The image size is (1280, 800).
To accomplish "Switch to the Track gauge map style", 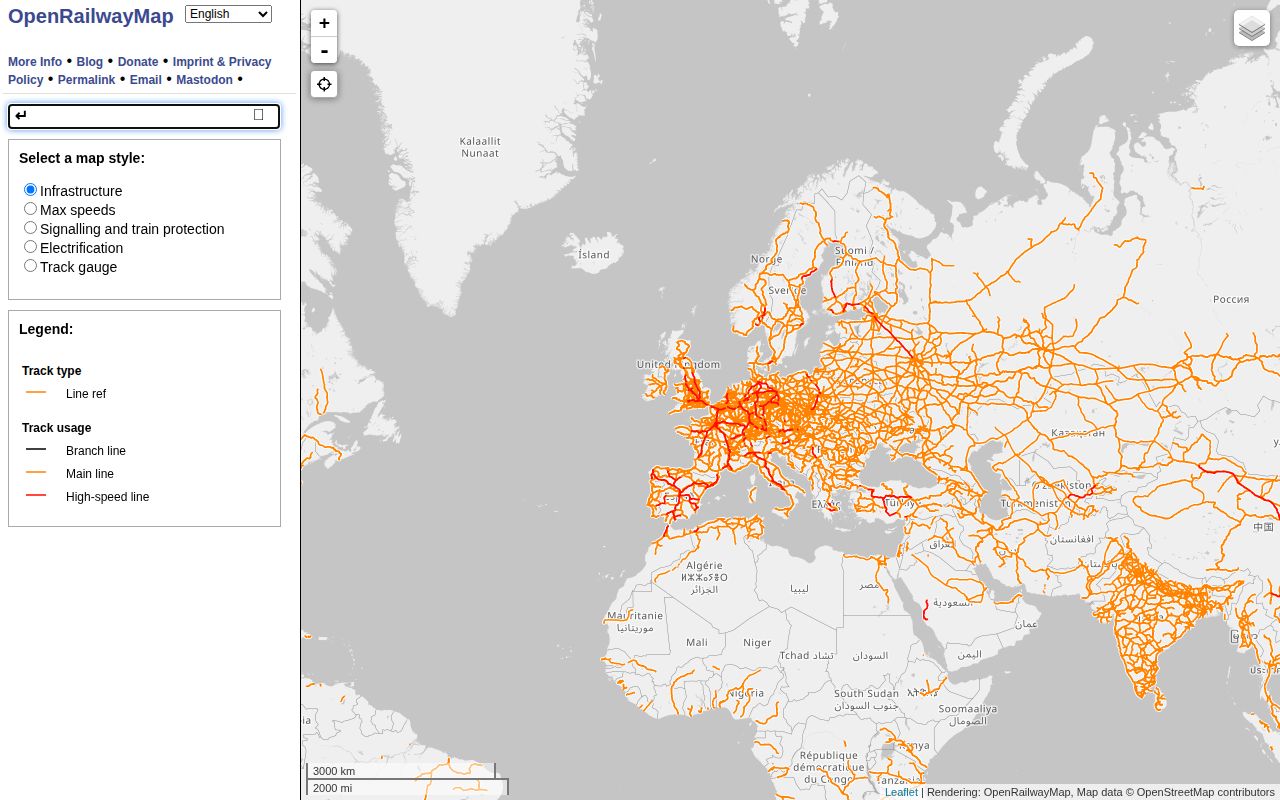I will coord(30,265).
